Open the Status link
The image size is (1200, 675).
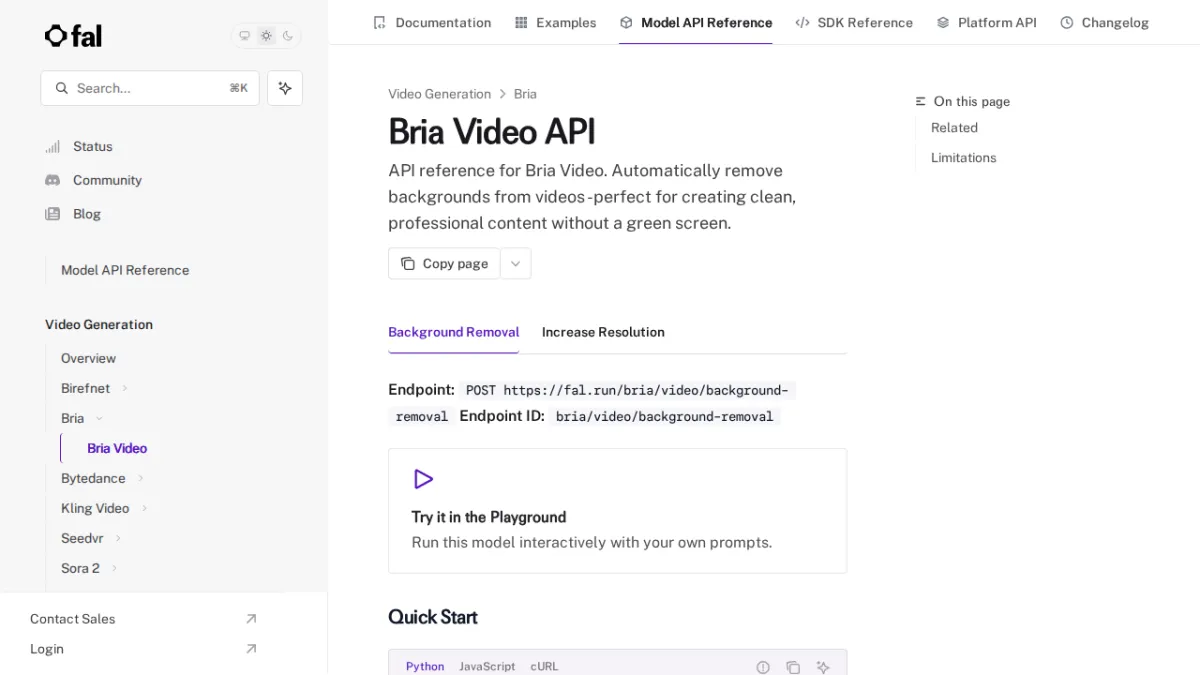click(93, 146)
